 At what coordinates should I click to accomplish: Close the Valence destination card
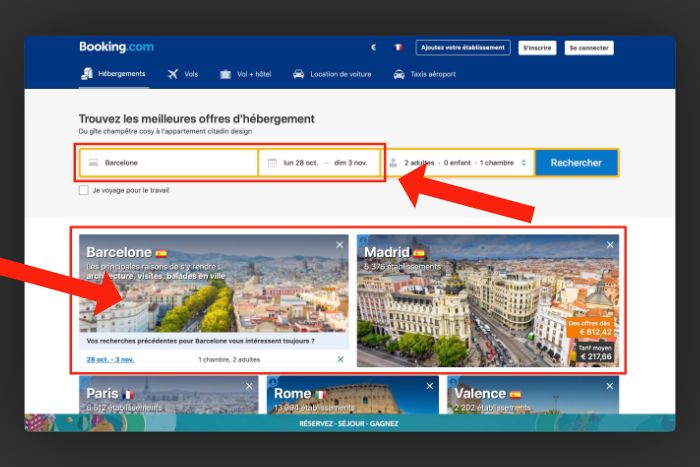[x=609, y=386]
